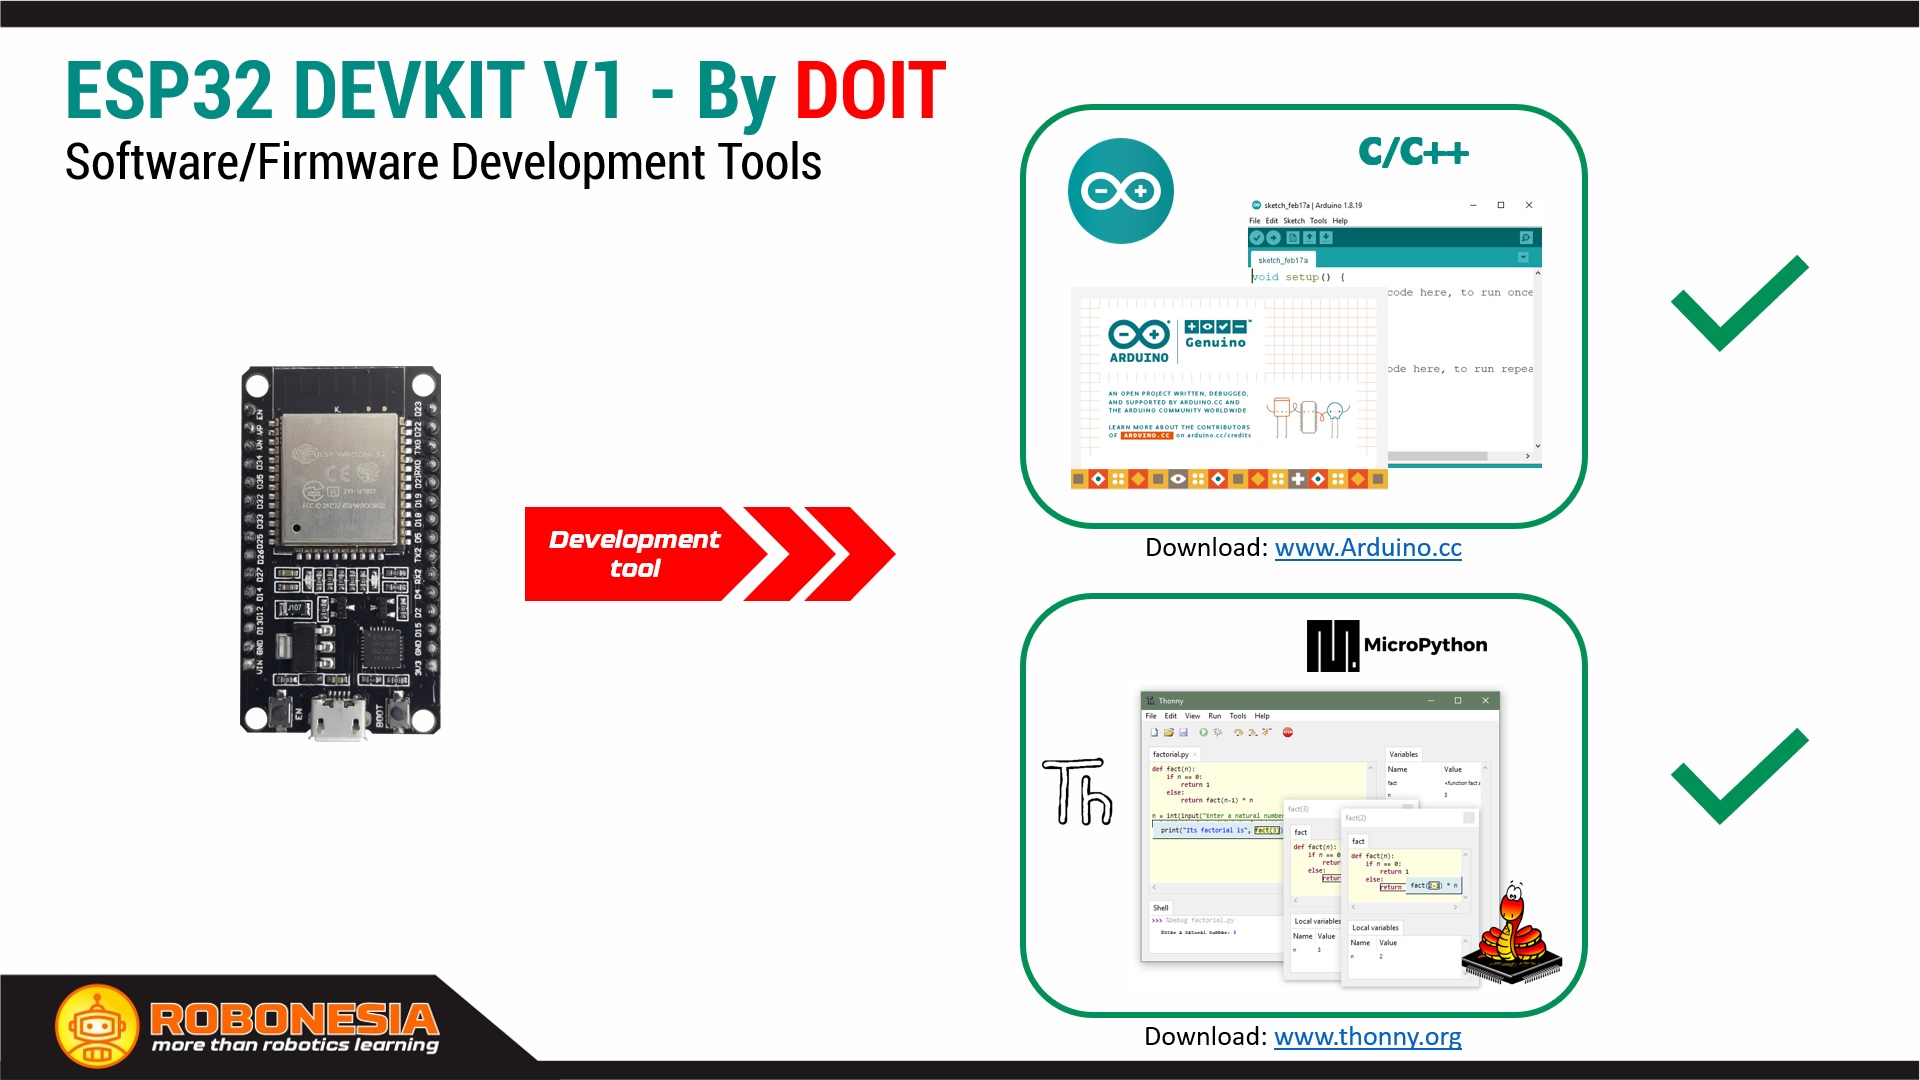The image size is (1920, 1080).
Task: Open the View menu in Thonny
Action: (1193, 716)
